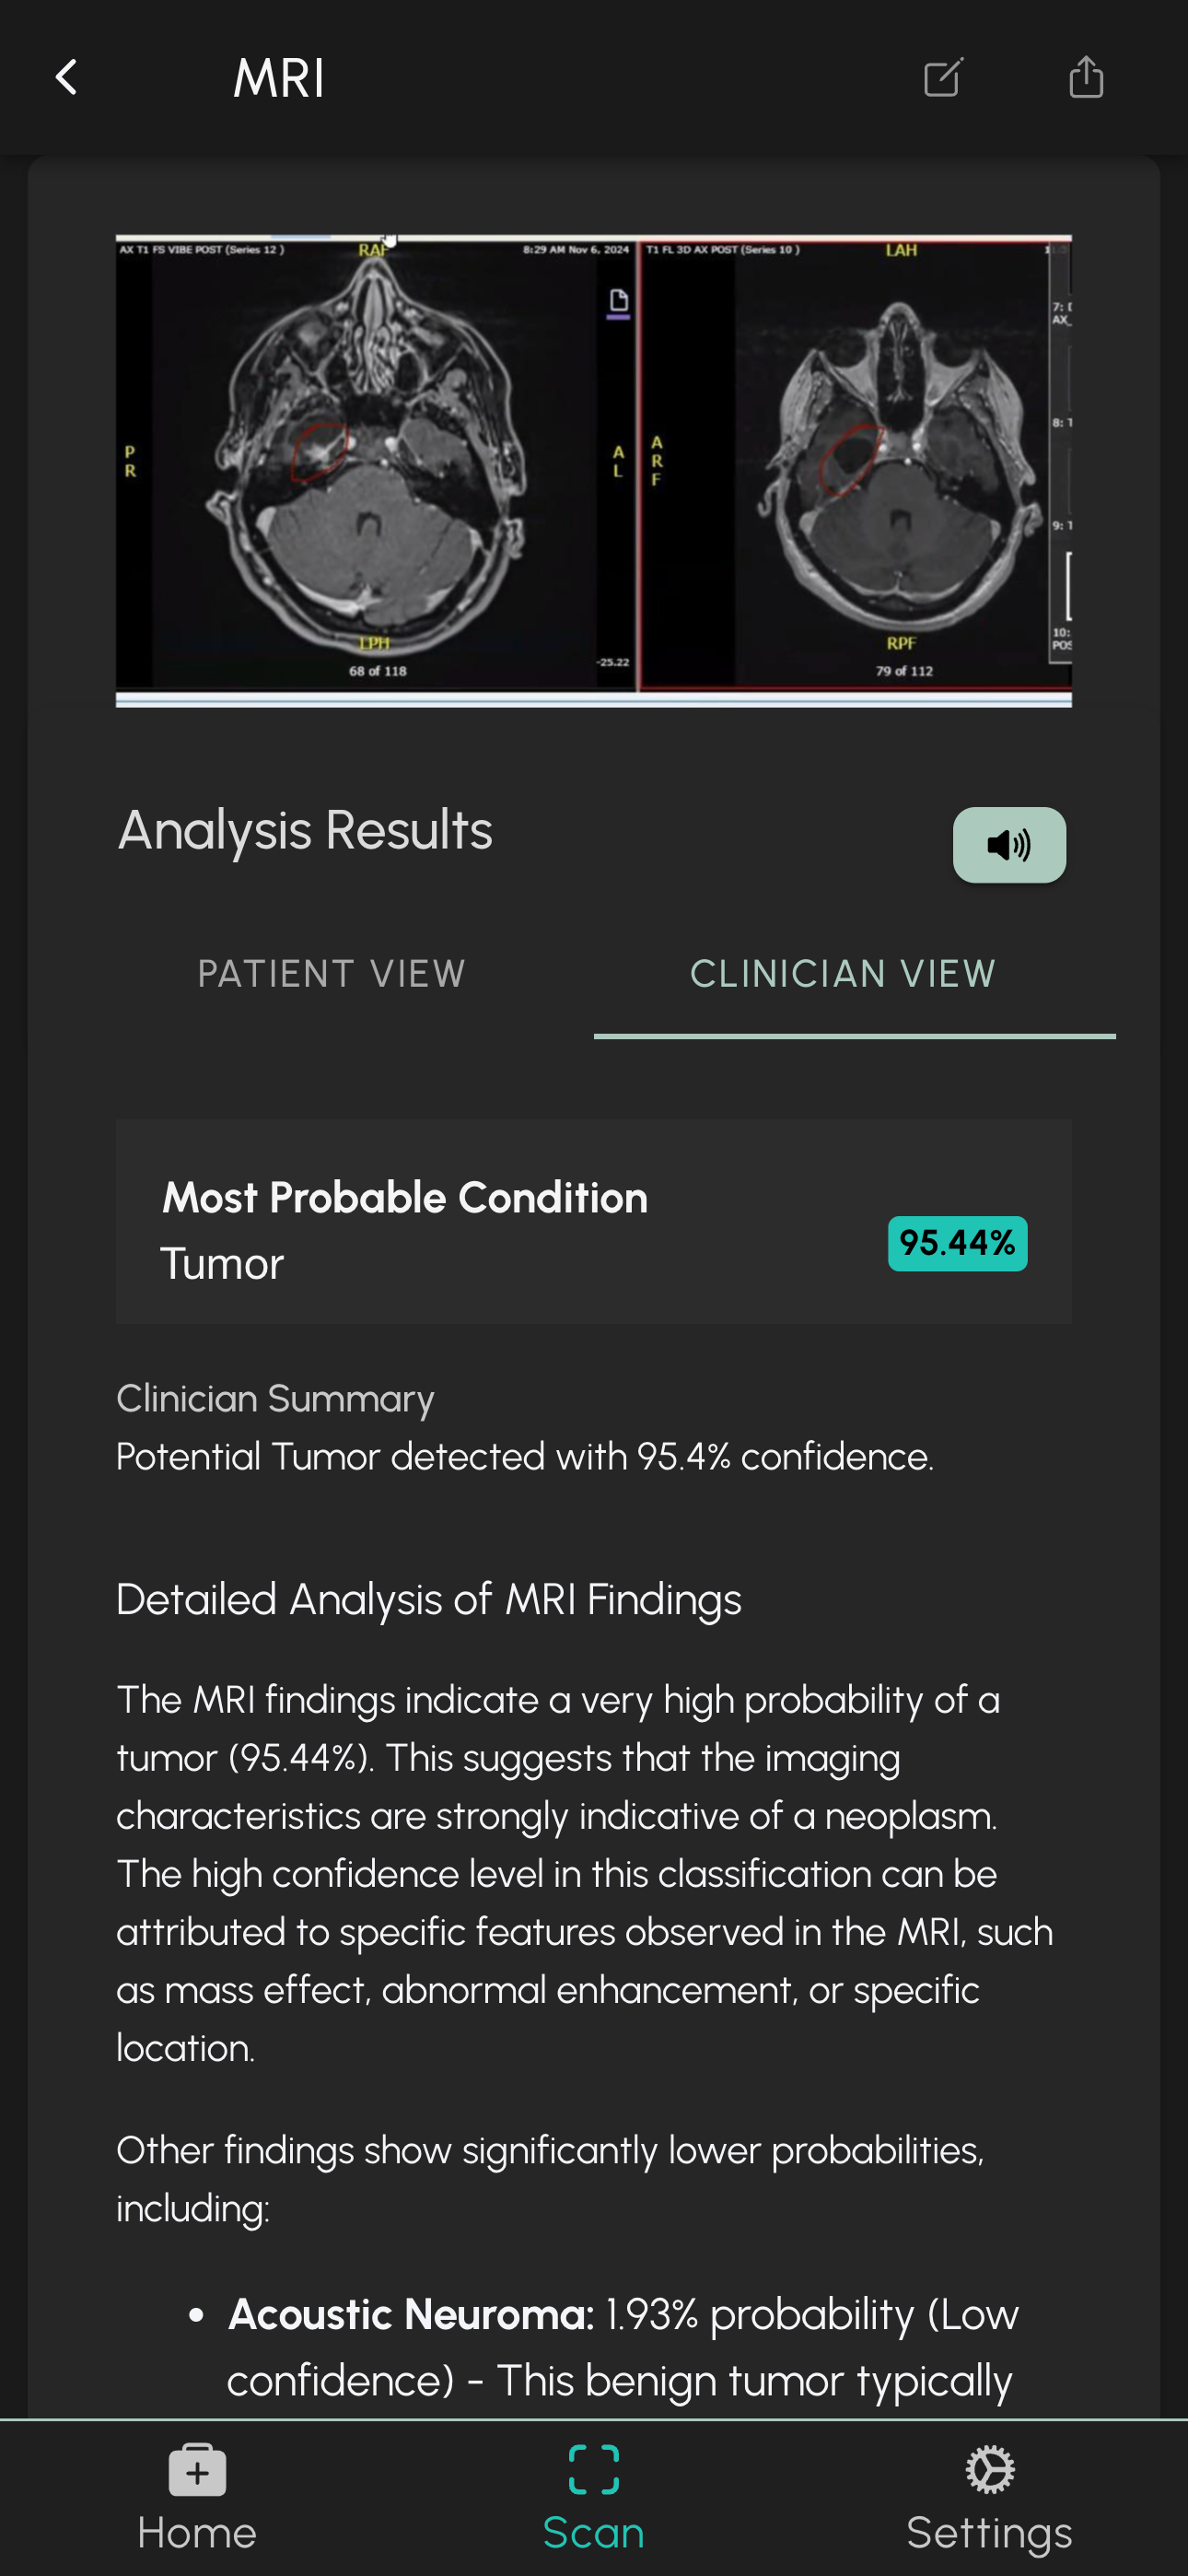Tap the Home label in bottom bar
This screenshot has width=1188, height=2576.
click(x=197, y=2533)
